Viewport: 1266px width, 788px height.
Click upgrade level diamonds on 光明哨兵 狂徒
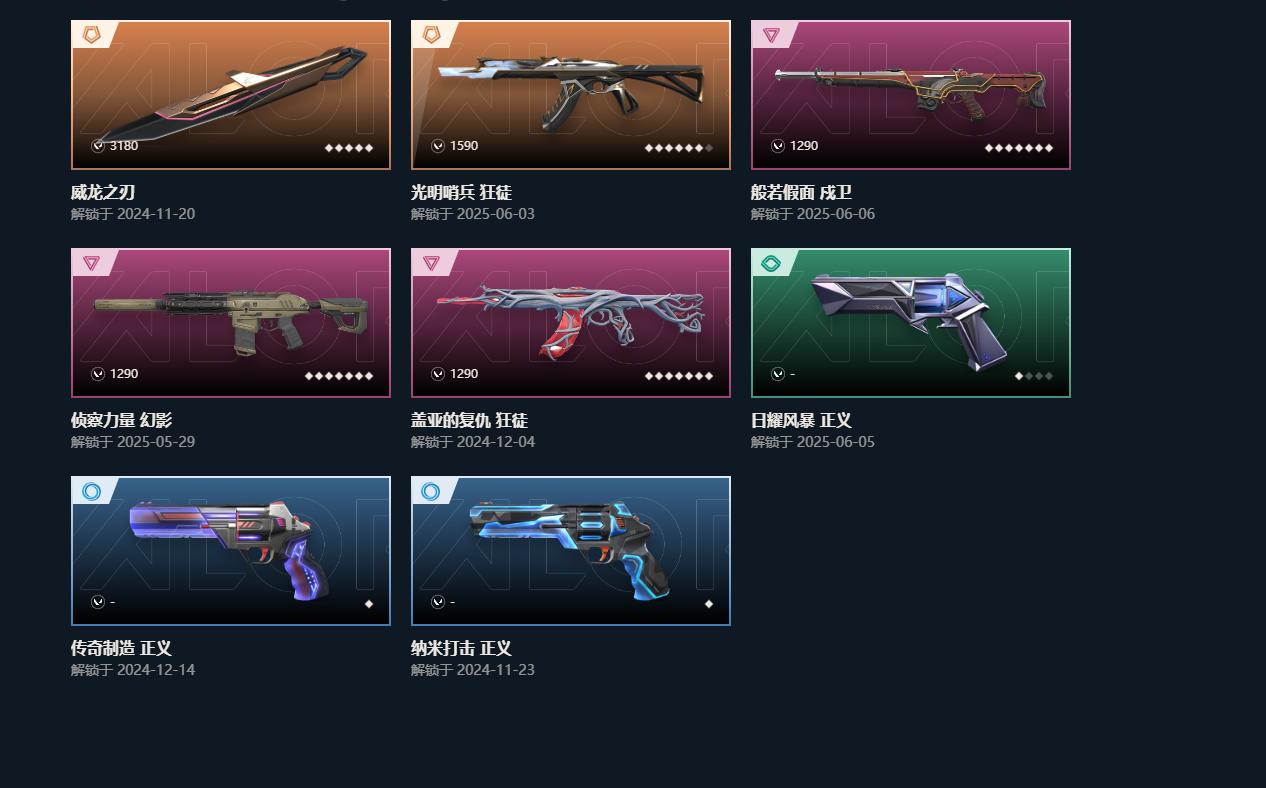coord(679,148)
